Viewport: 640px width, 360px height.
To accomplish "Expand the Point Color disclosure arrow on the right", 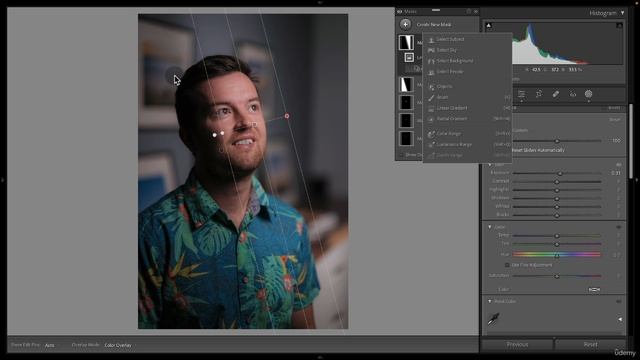I will tap(620, 320).
